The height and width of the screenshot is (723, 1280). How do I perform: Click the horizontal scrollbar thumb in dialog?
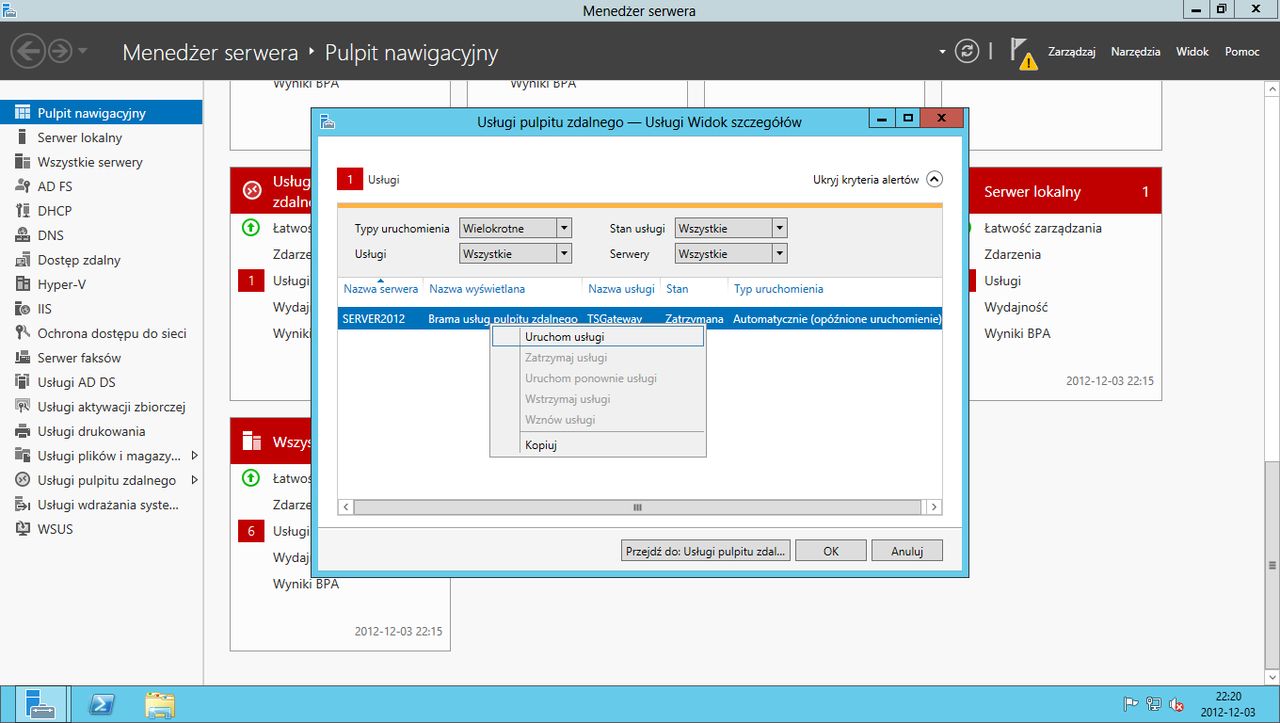[x=637, y=508]
